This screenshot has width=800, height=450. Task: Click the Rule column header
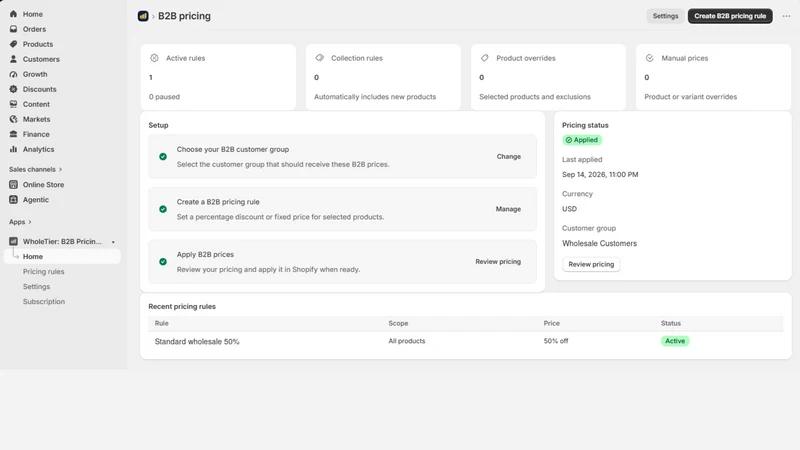[x=161, y=323]
